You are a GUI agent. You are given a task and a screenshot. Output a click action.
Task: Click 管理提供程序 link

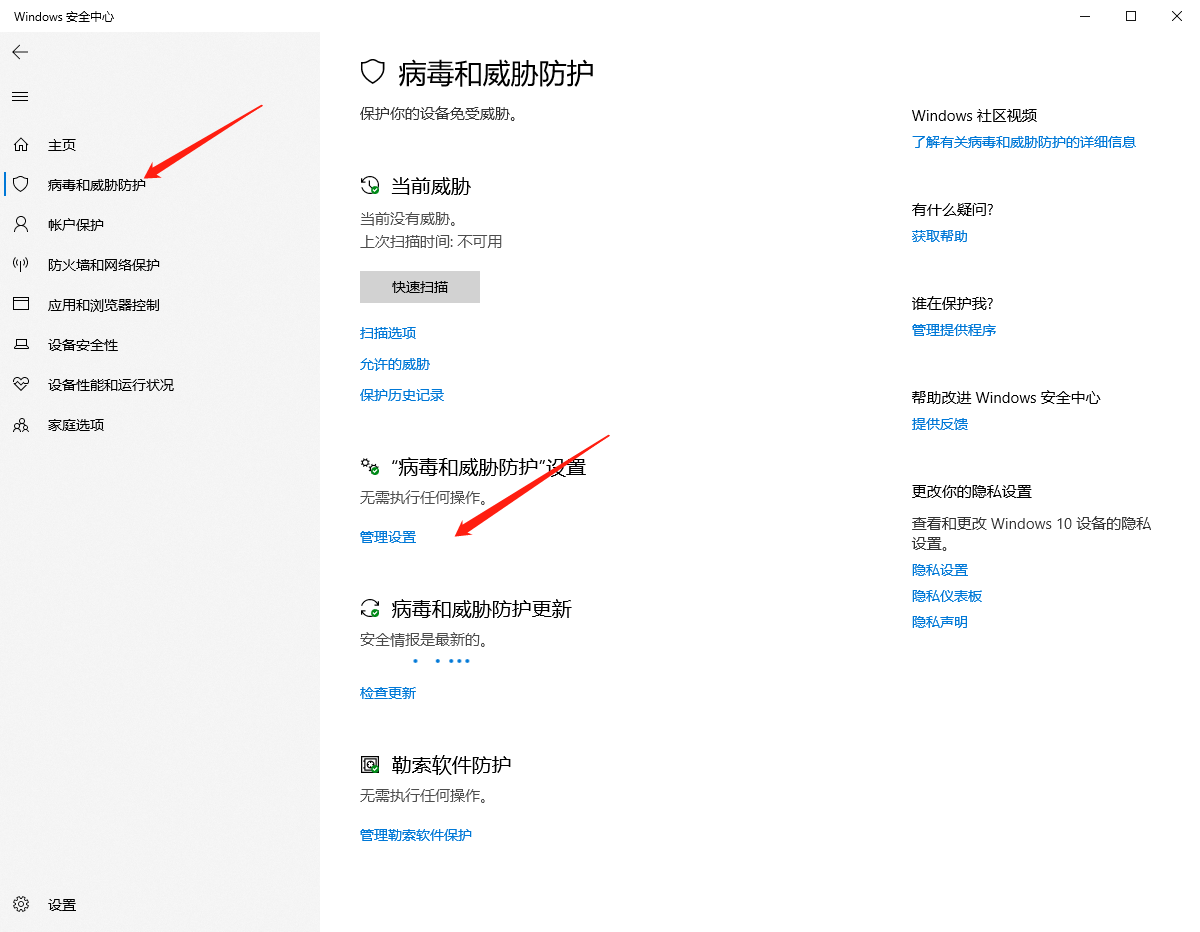coord(954,330)
